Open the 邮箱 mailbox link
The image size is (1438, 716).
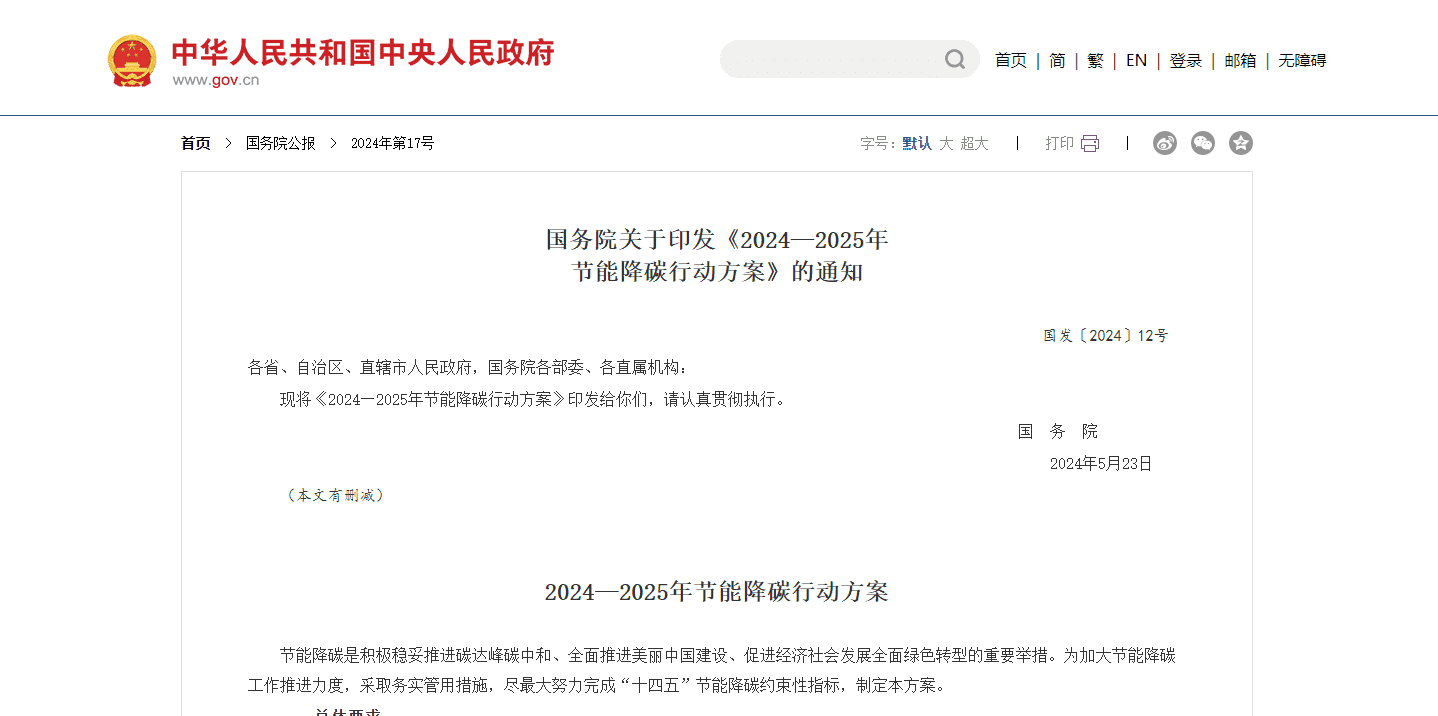click(x=1240, y=61)
